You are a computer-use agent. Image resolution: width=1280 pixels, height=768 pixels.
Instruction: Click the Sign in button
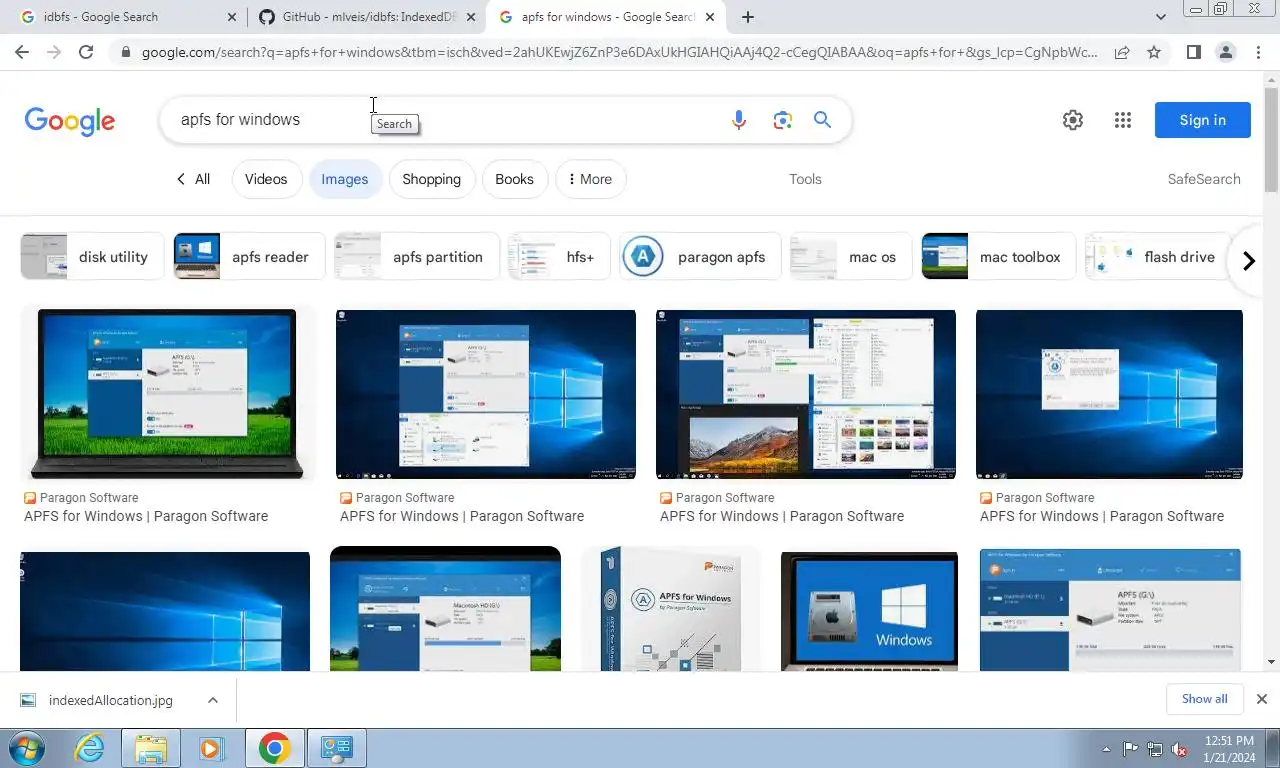1202,120
